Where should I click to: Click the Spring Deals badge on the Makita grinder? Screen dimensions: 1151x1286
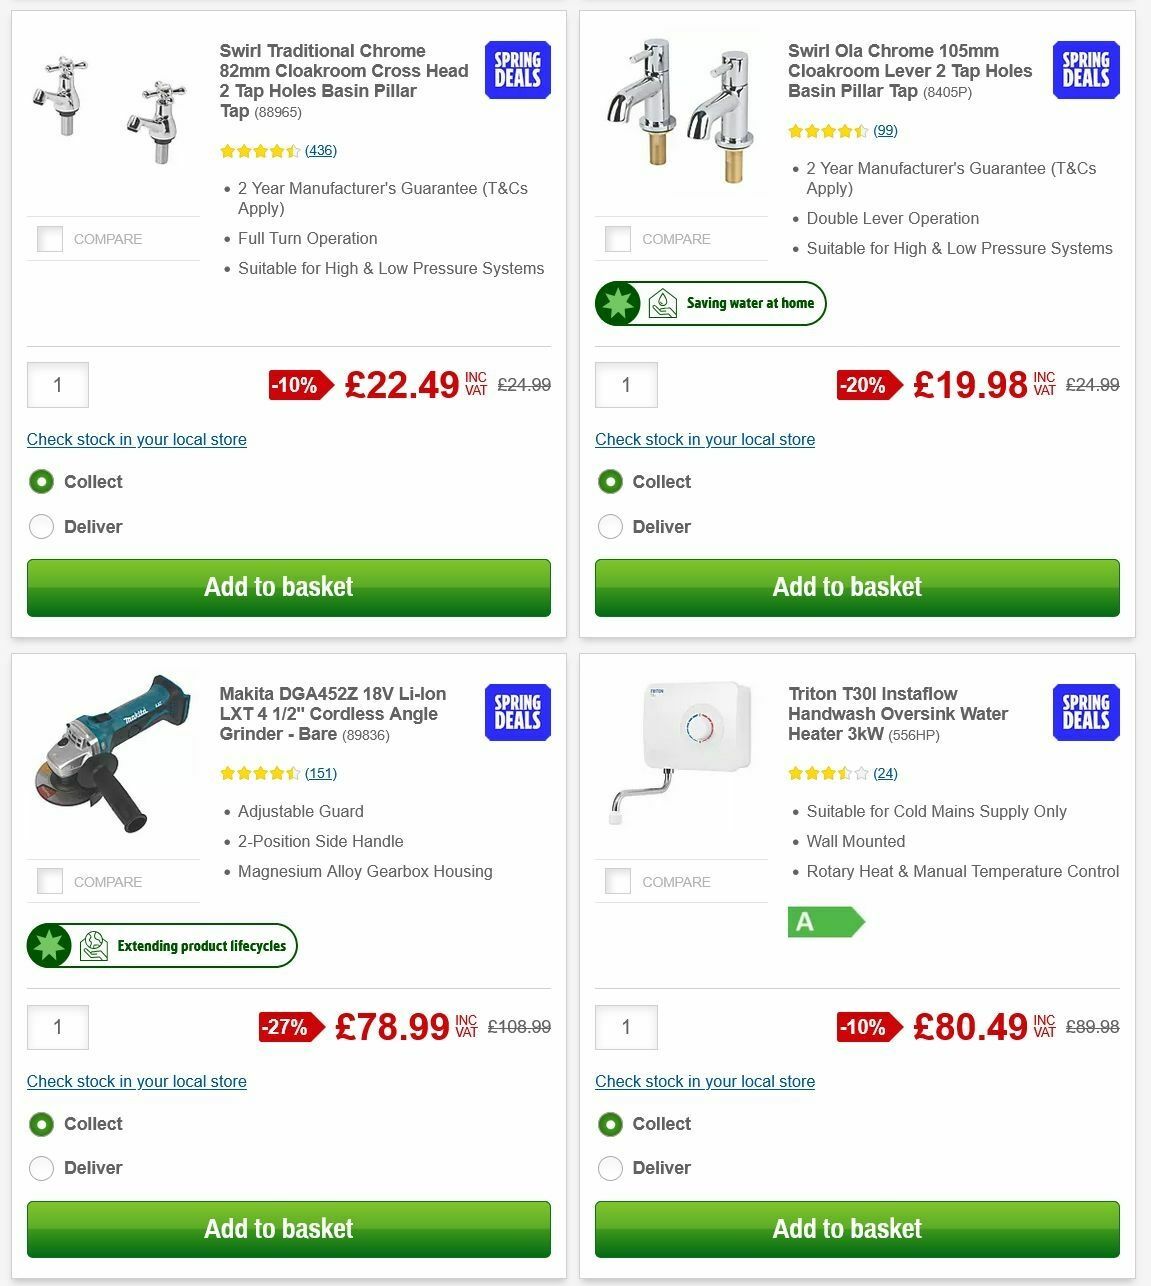tap(517, 712)
